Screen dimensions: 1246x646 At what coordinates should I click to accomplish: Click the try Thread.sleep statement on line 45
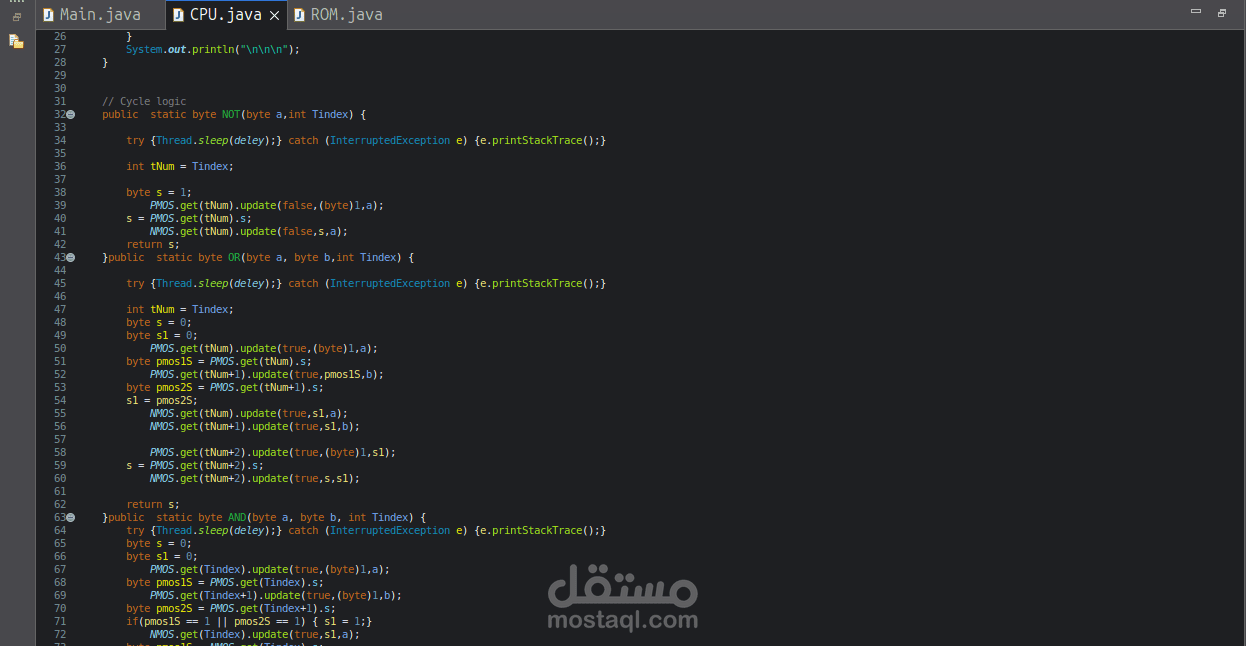366,283
